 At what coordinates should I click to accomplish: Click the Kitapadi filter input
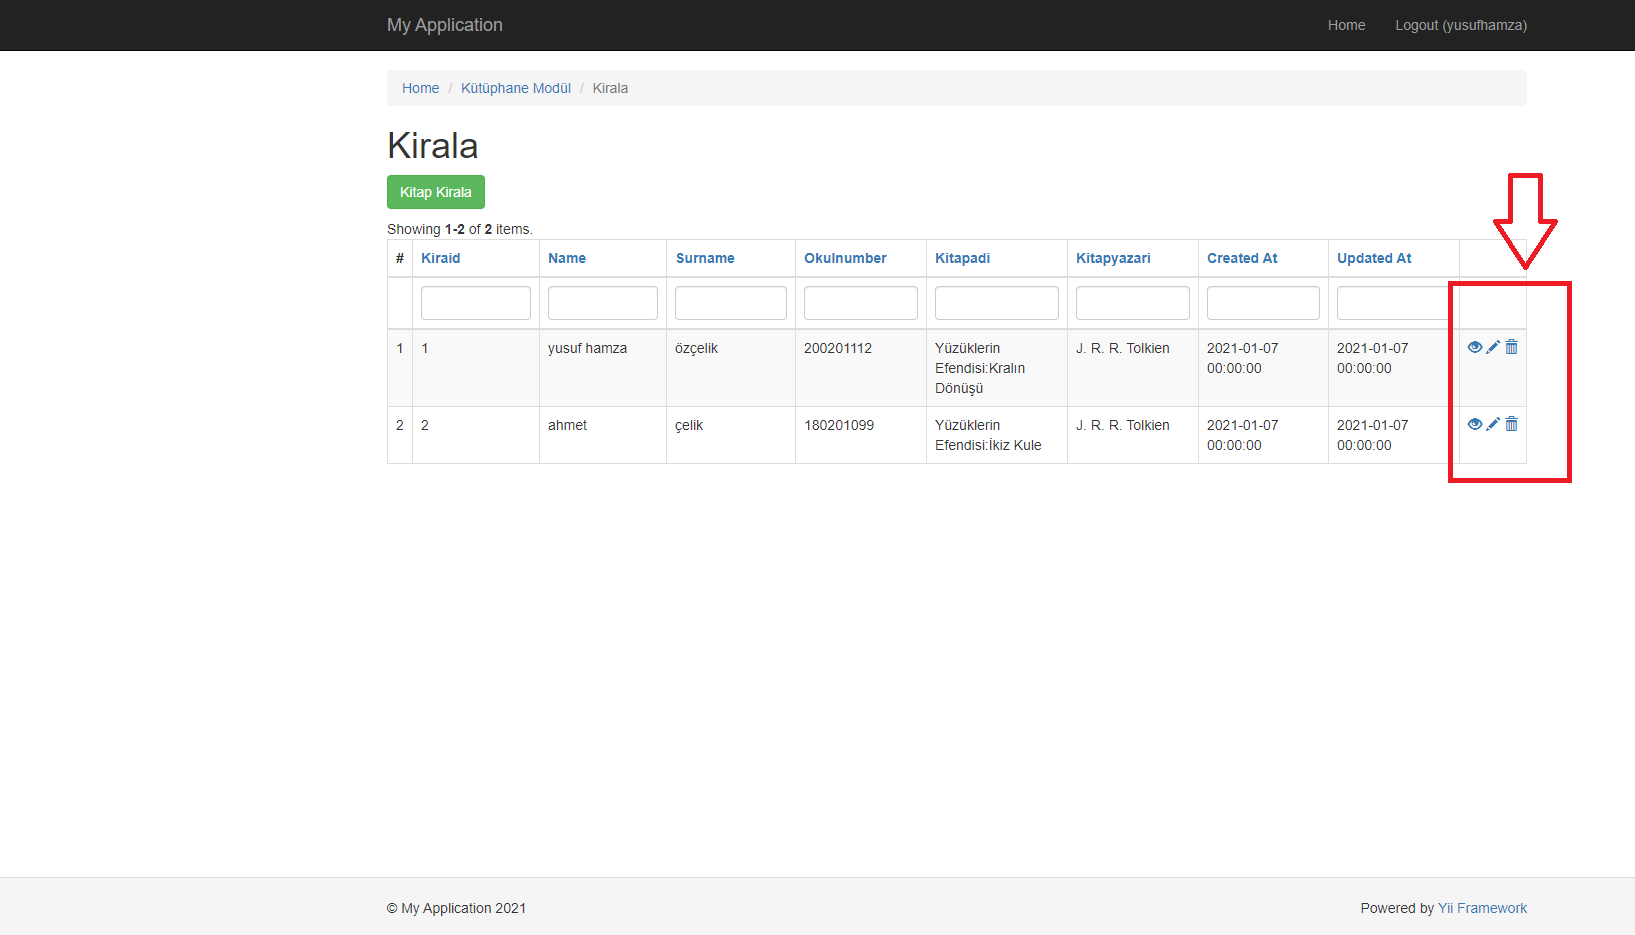coord(996,303)
